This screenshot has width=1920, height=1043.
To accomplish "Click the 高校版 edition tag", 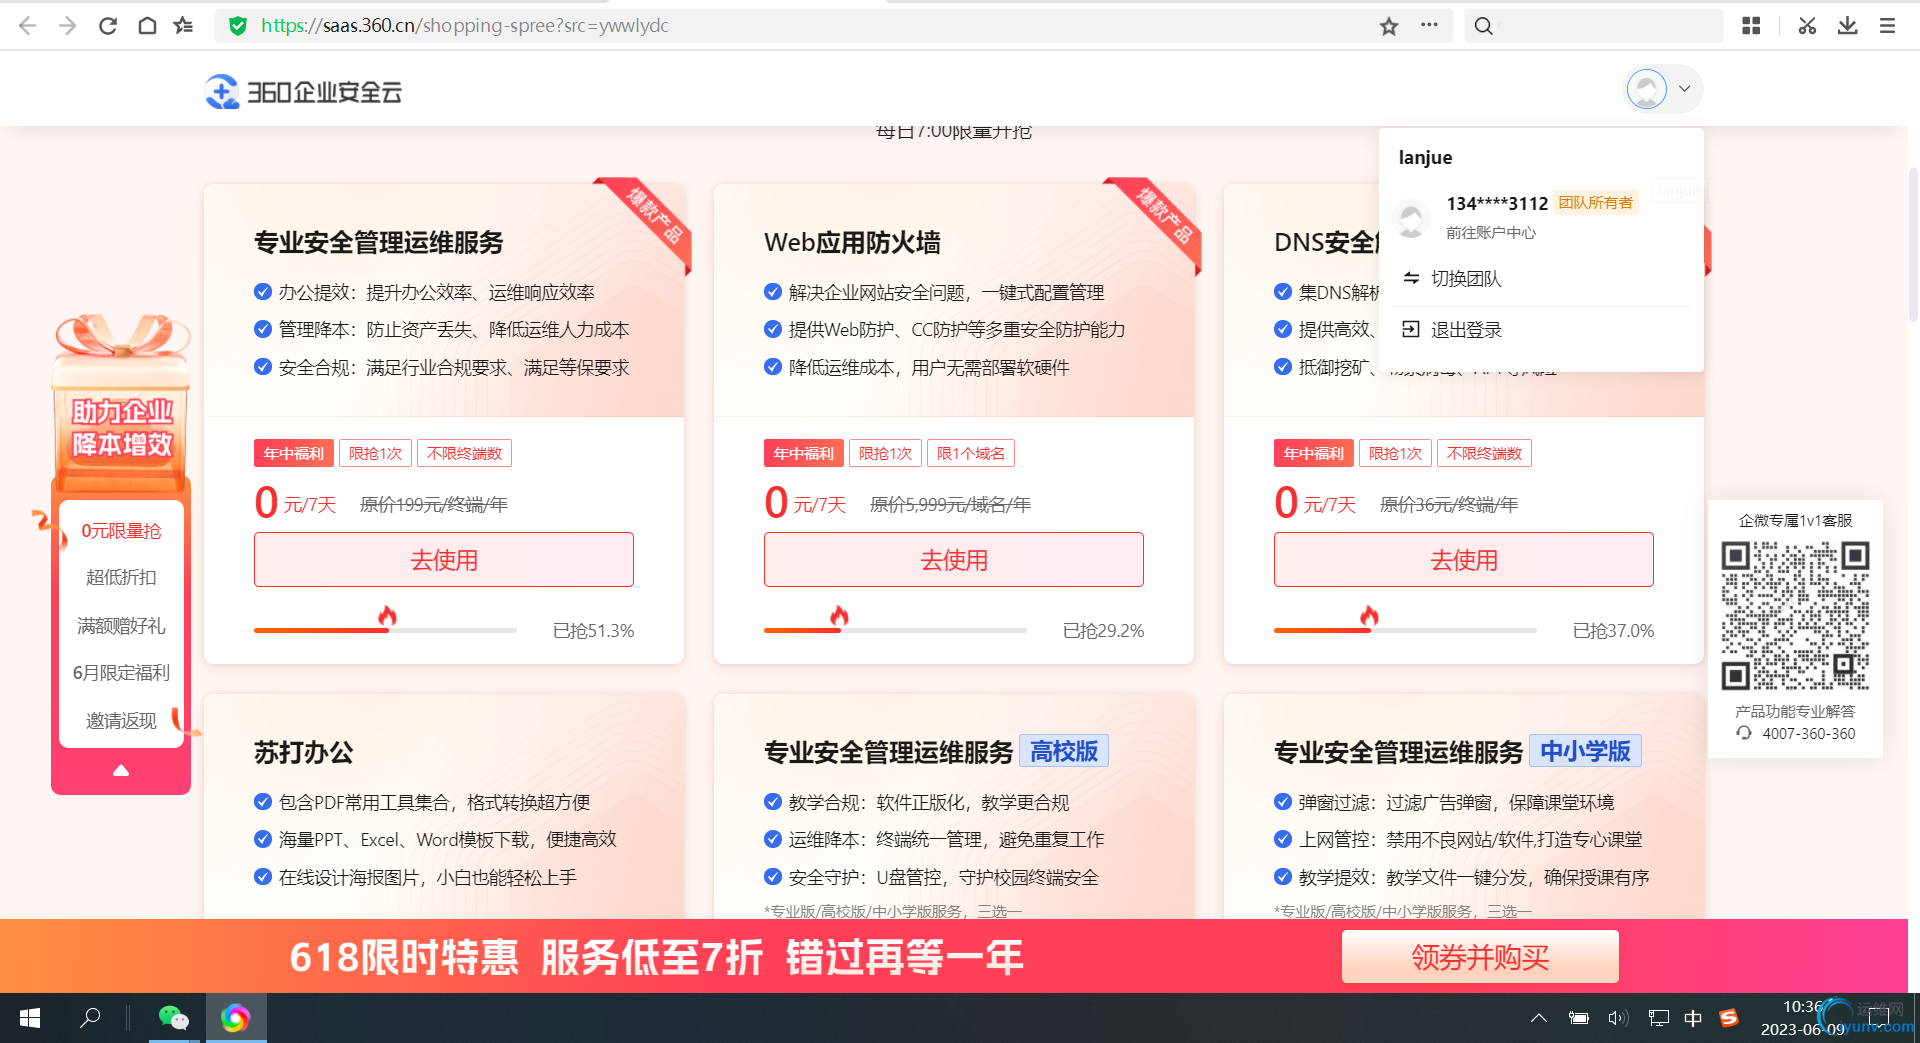I will pyautogui.click(x=1064, y=751).
